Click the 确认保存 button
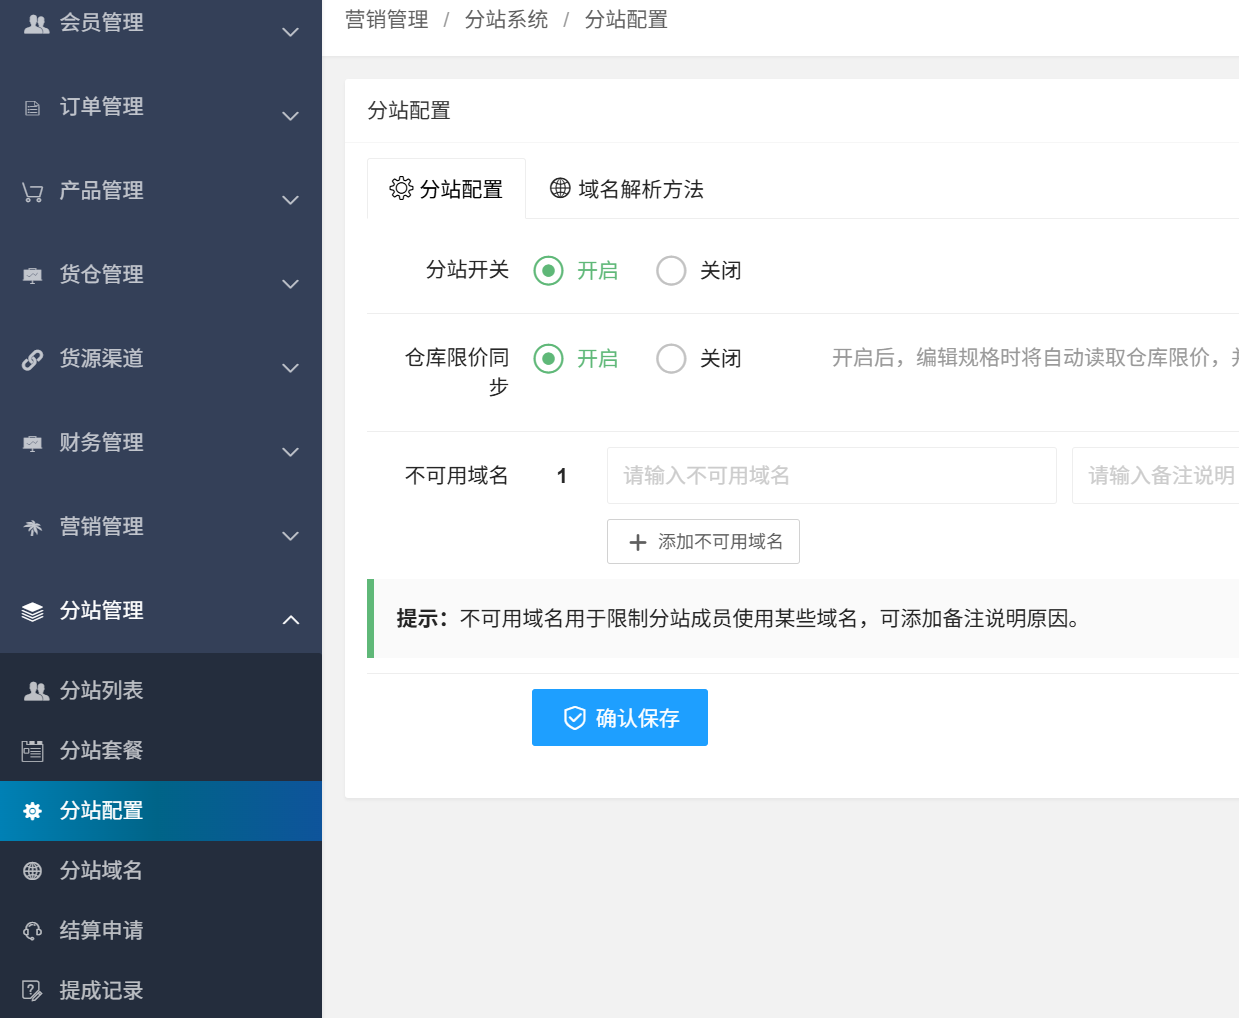1239x1018 pixels. tap(620, 718)
